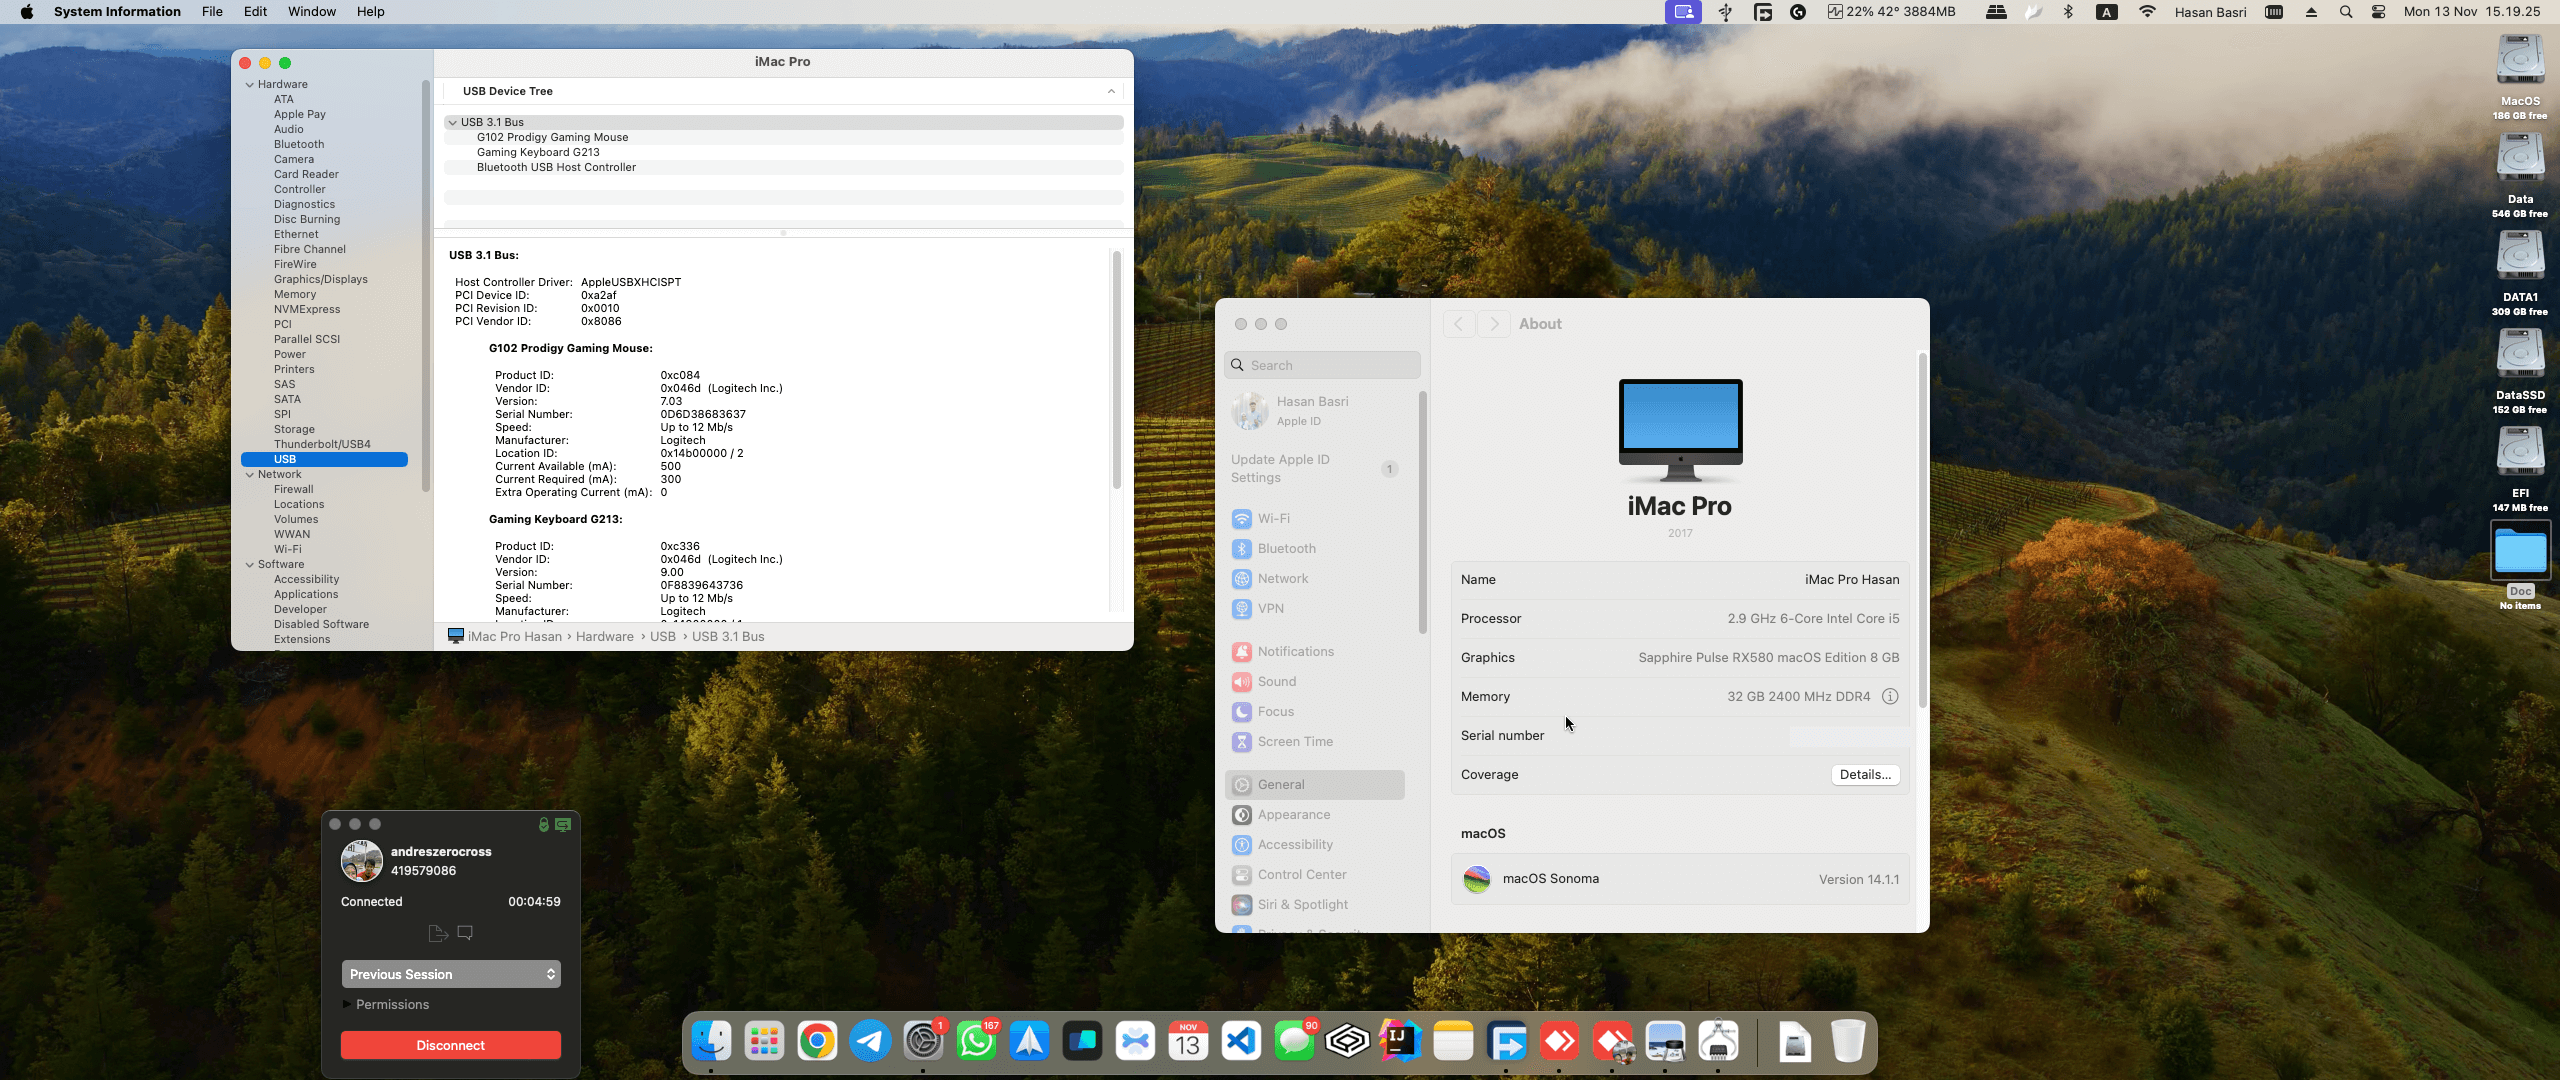This screenshot has height=1080, width=2560.
Task: Open Notifications in System Settings sidebar
Action: click(1315, 652)
